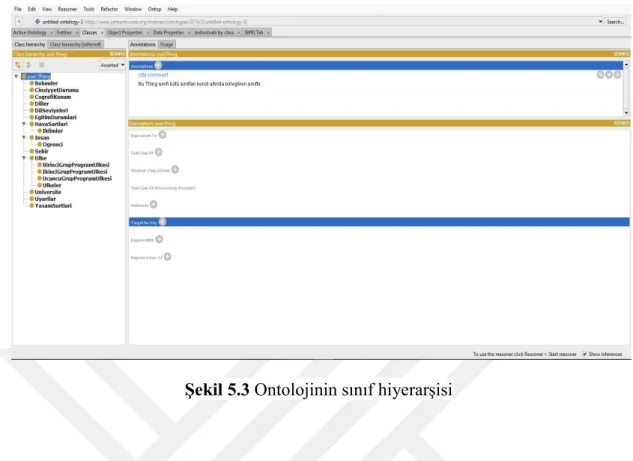Collapse the HavaSartlari tree node

pos(24,124)
